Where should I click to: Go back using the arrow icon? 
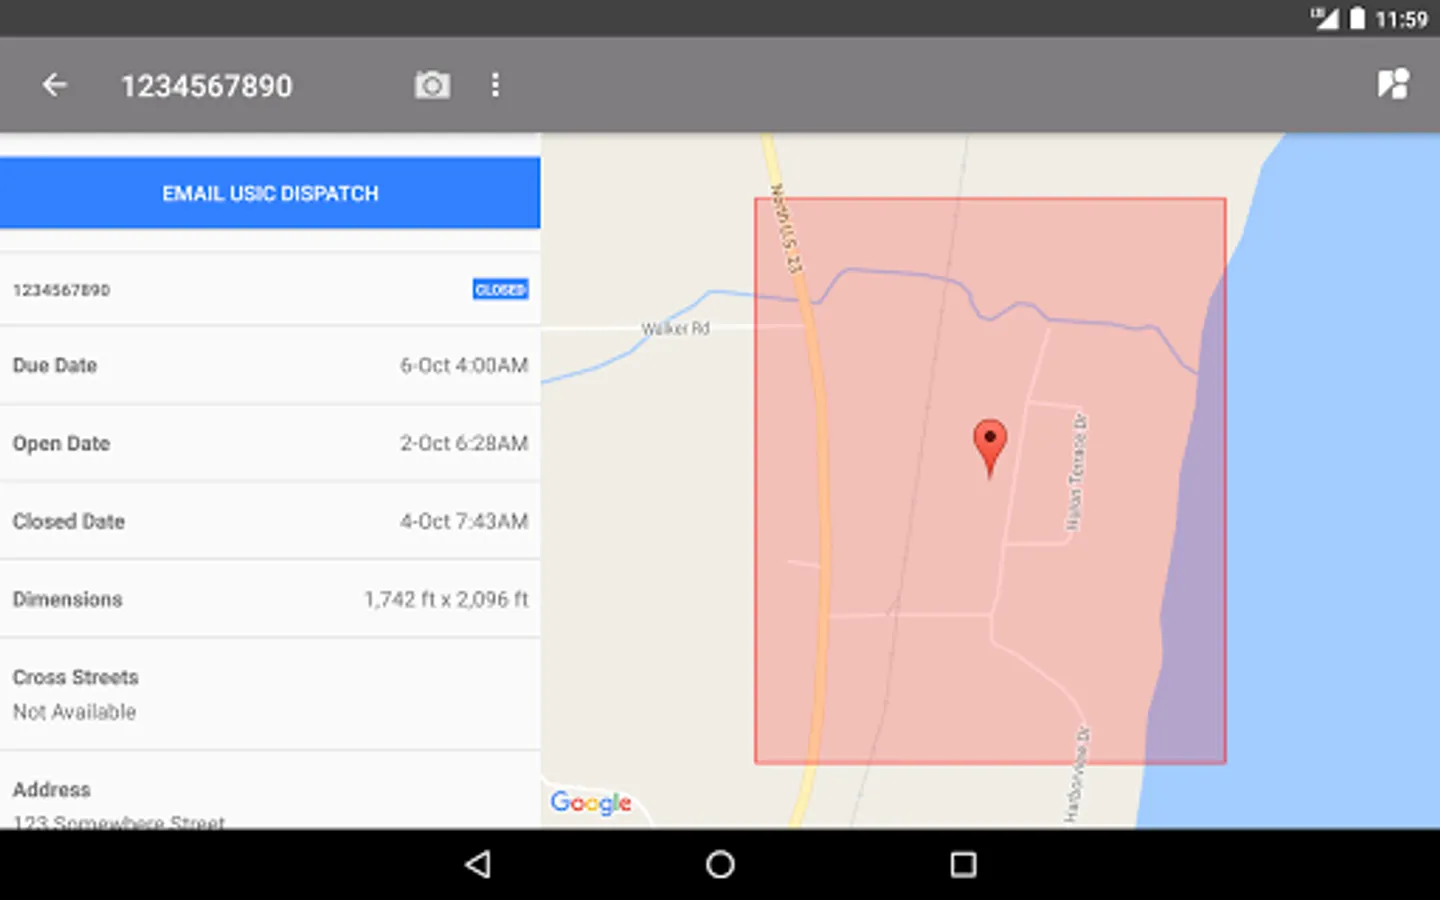point(55,86)
